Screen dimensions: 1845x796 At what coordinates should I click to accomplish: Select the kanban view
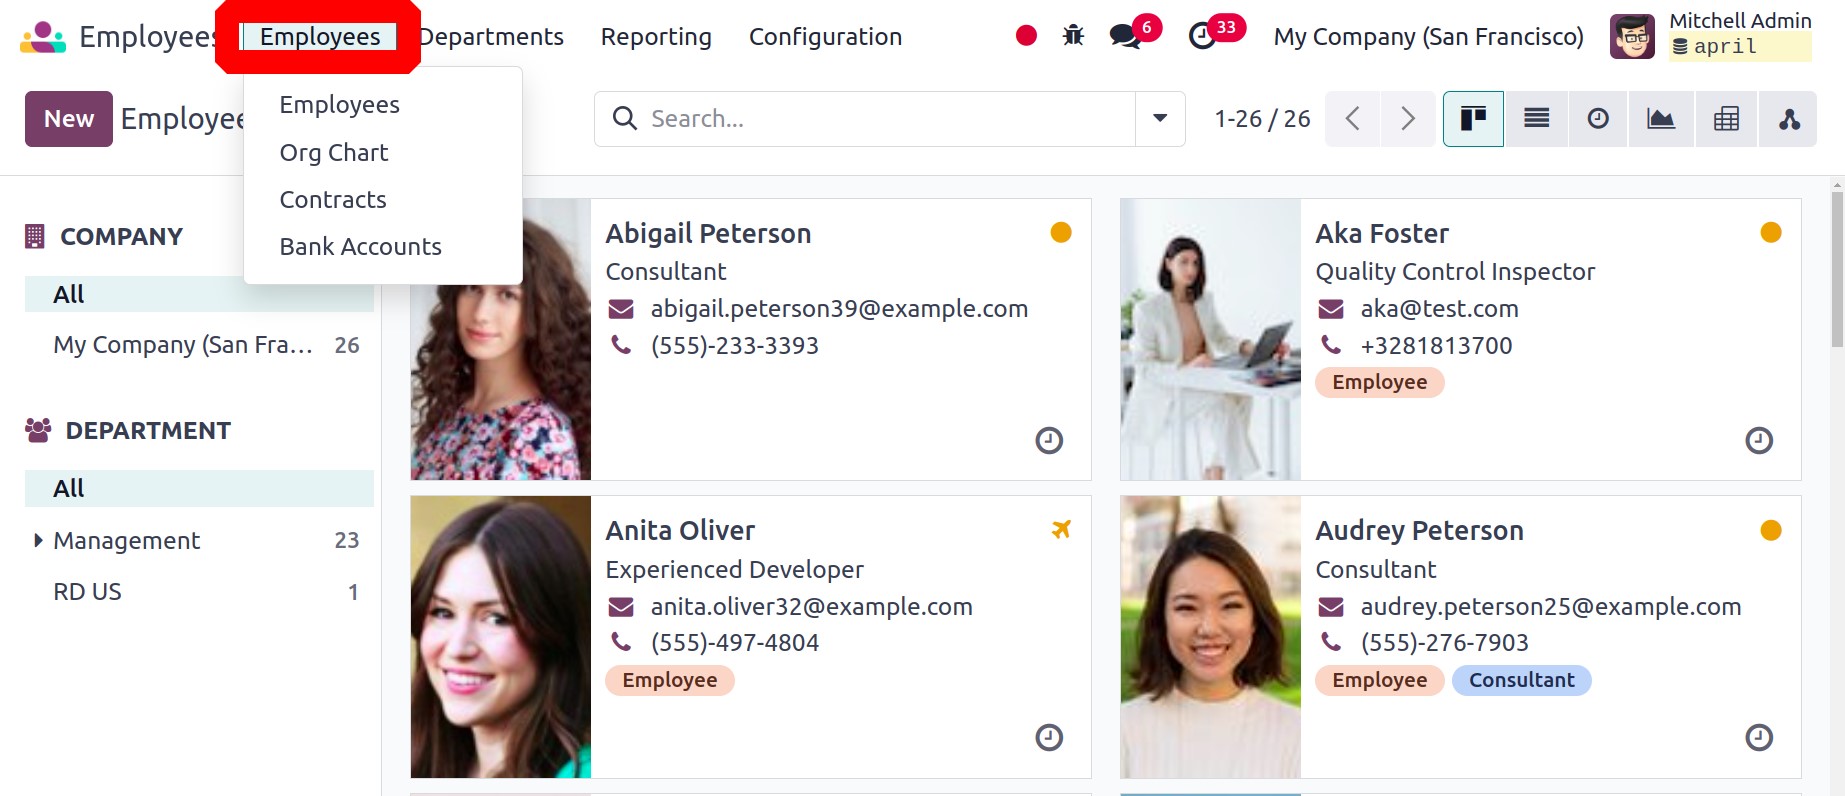click(x=1473, y=119)
